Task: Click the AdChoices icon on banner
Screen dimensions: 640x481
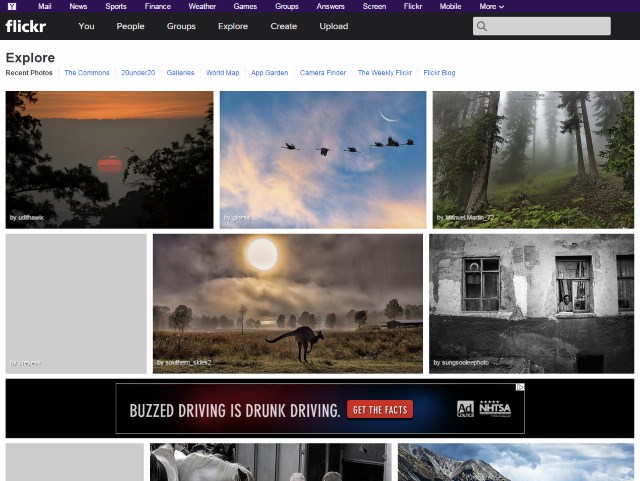Action: point(520,387)
